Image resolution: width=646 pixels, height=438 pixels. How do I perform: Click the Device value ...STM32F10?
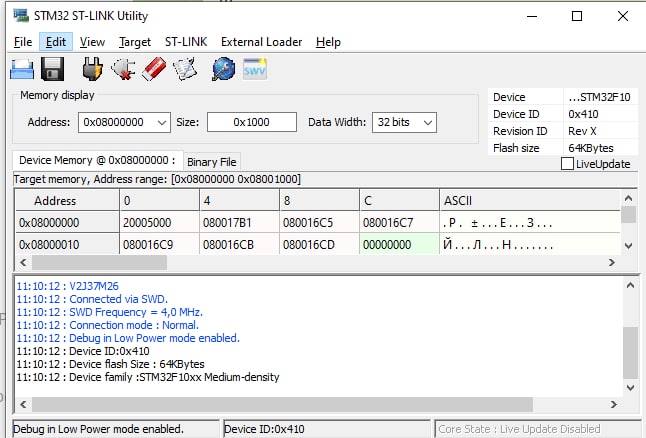click(x=599, y=97)
